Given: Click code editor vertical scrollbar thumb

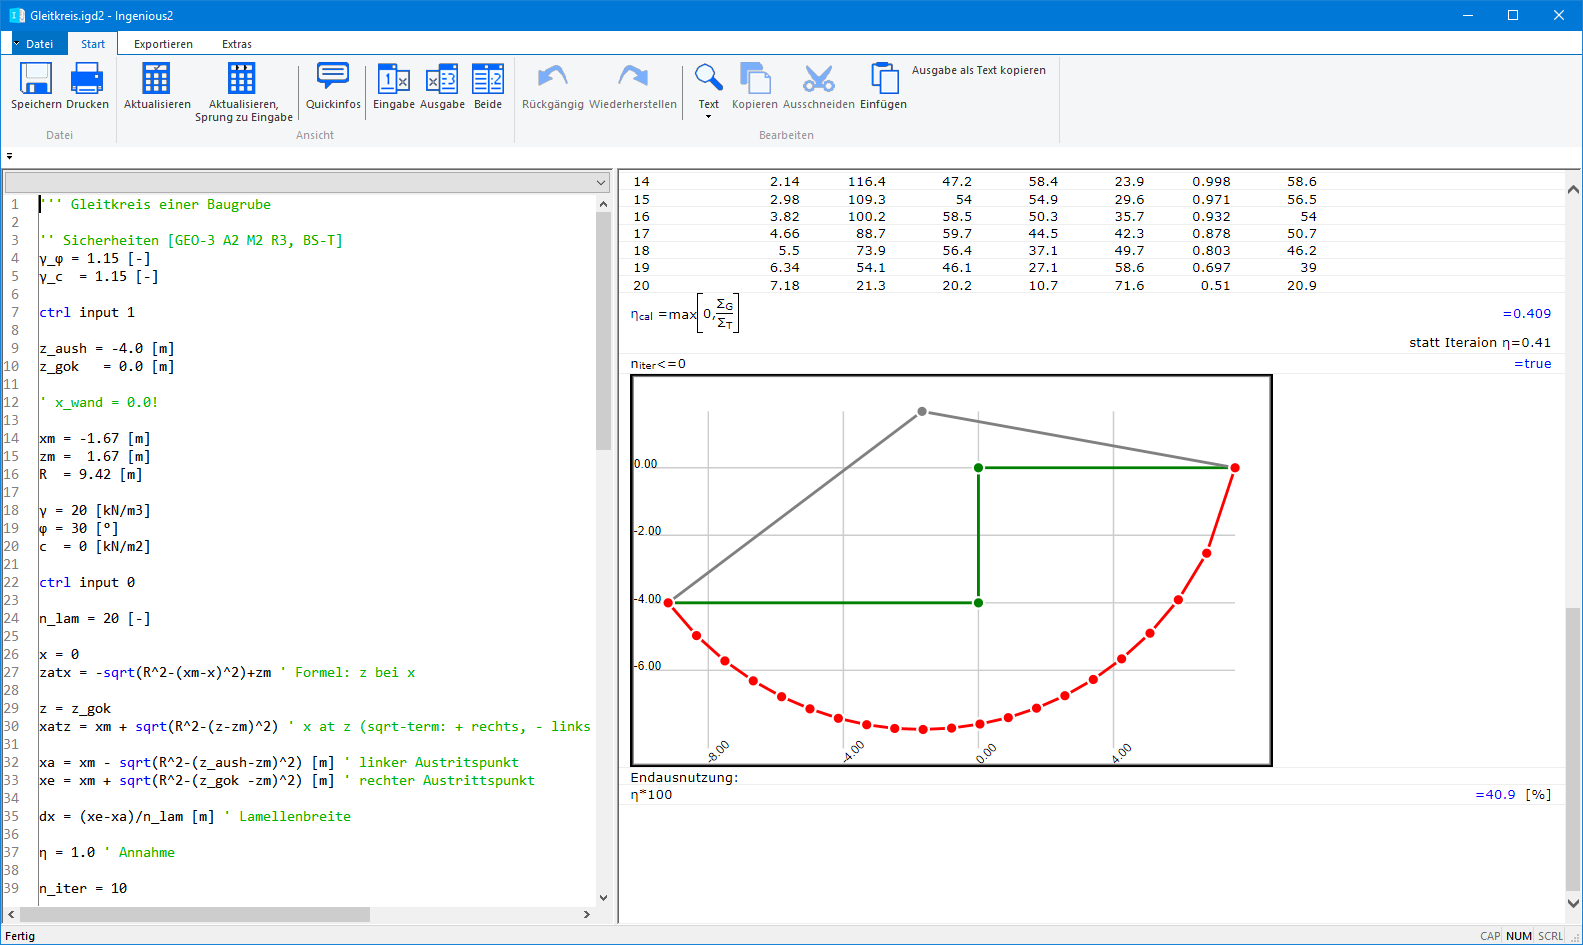Looking at the screenshot, I should click(x=603, y=331).
